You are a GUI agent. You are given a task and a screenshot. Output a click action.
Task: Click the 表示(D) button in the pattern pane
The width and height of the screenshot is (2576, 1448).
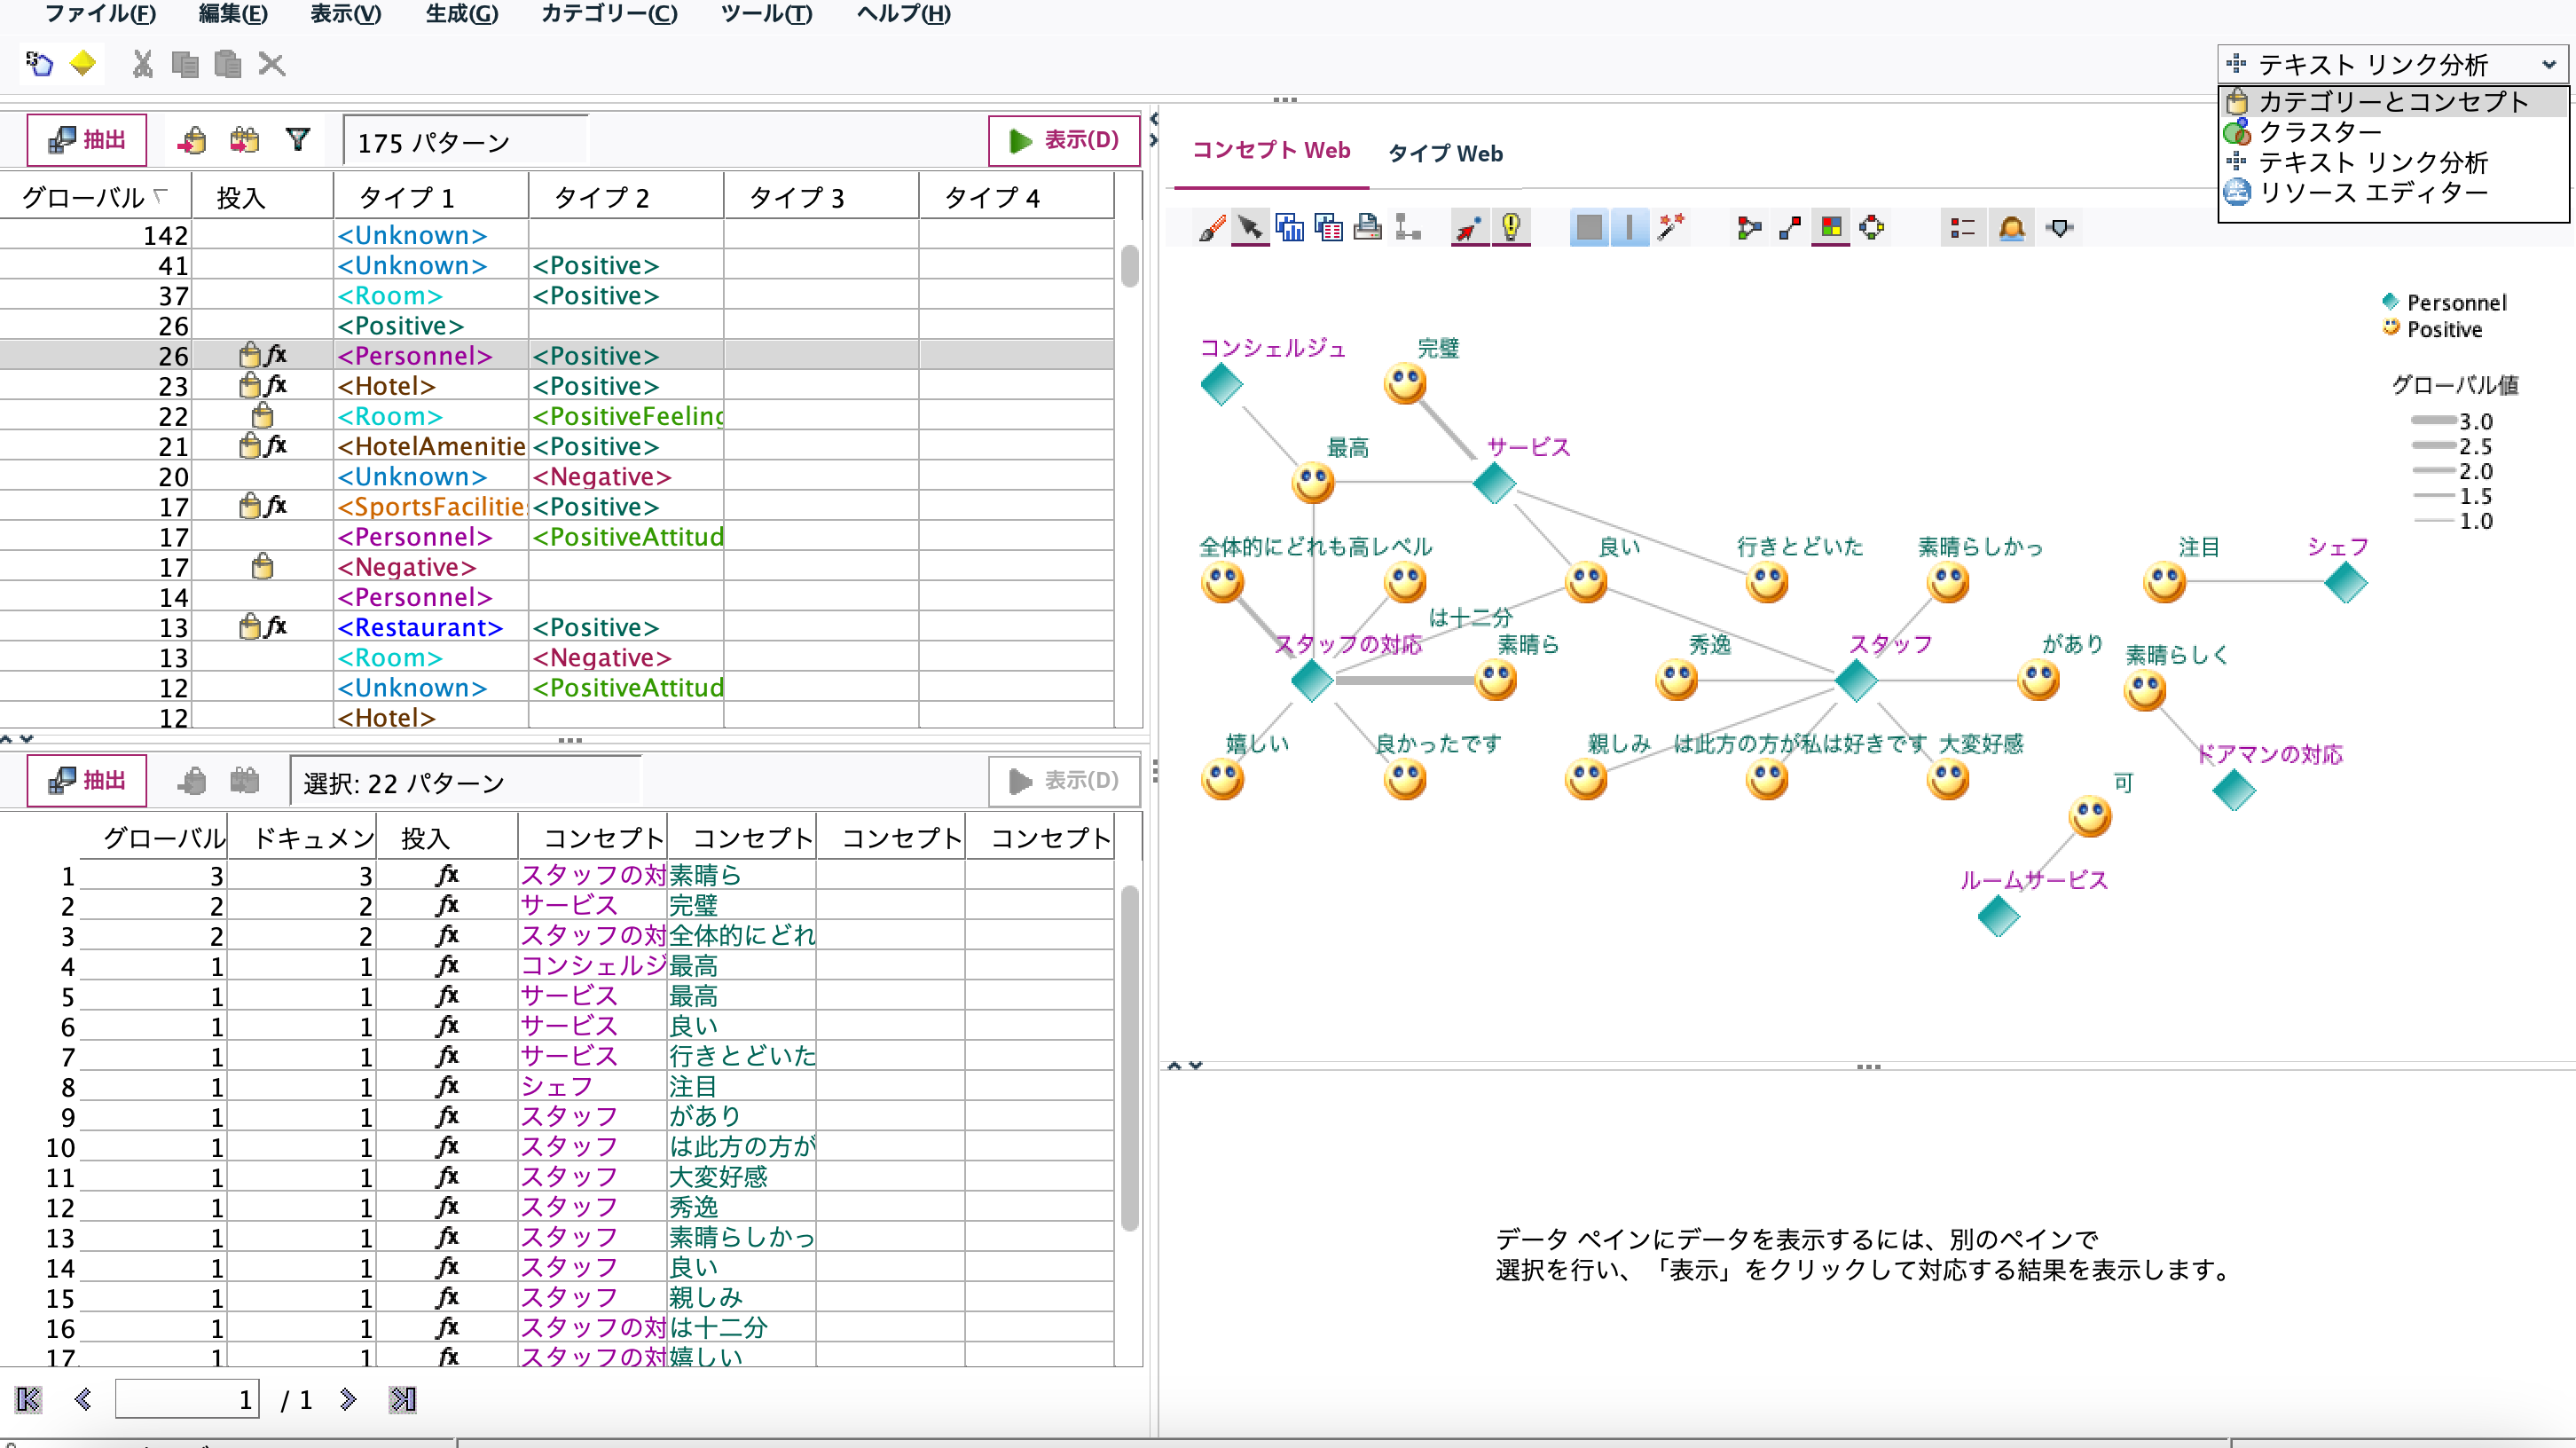(1063, 140)
